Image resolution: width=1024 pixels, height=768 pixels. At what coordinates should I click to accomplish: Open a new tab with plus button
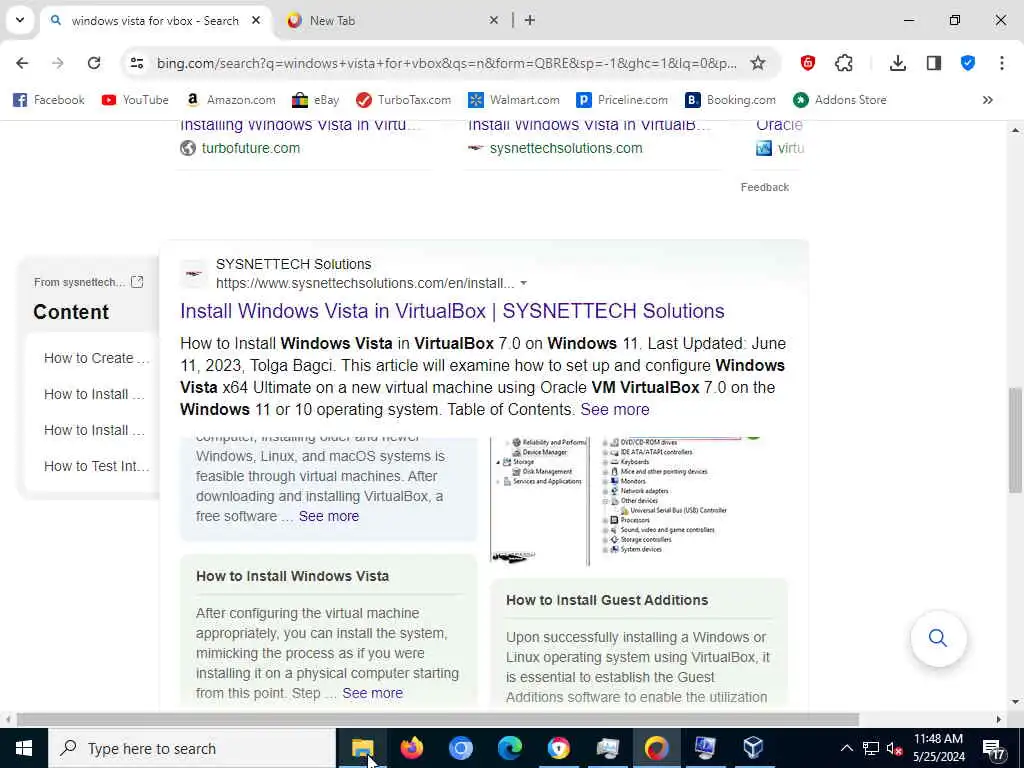tap(530, 20)
